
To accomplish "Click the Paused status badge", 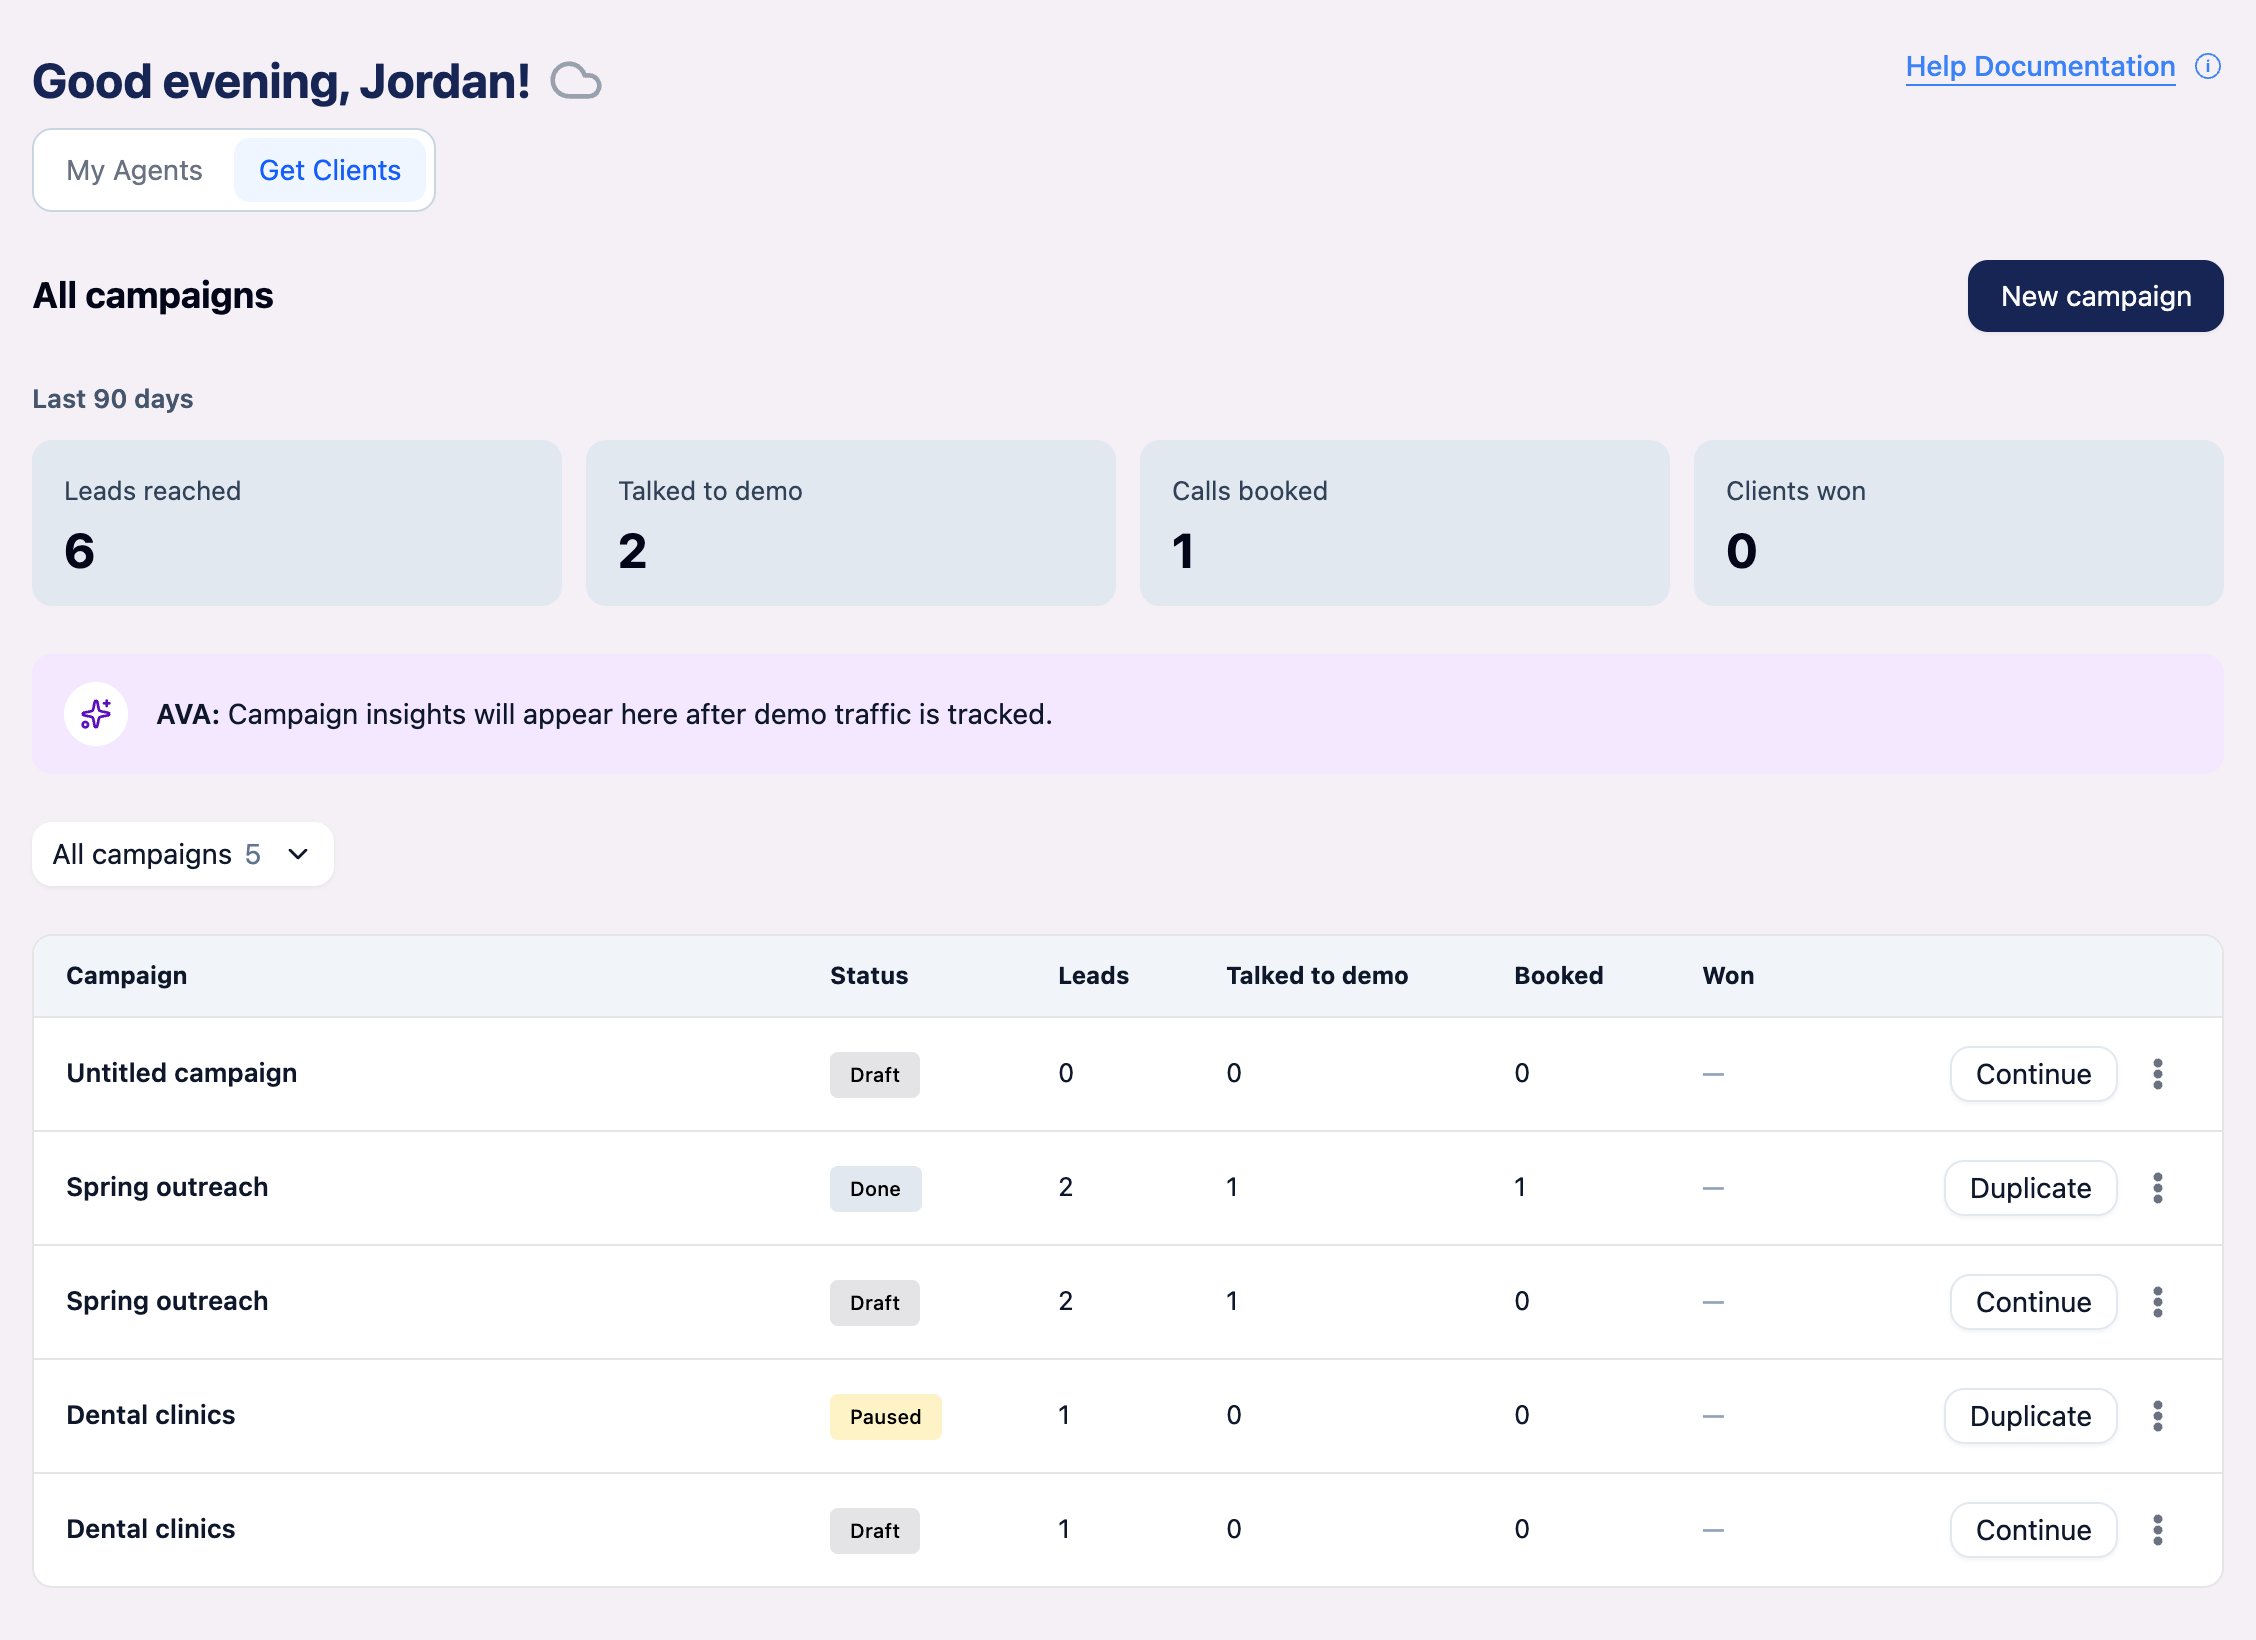I will [886, 1417].
